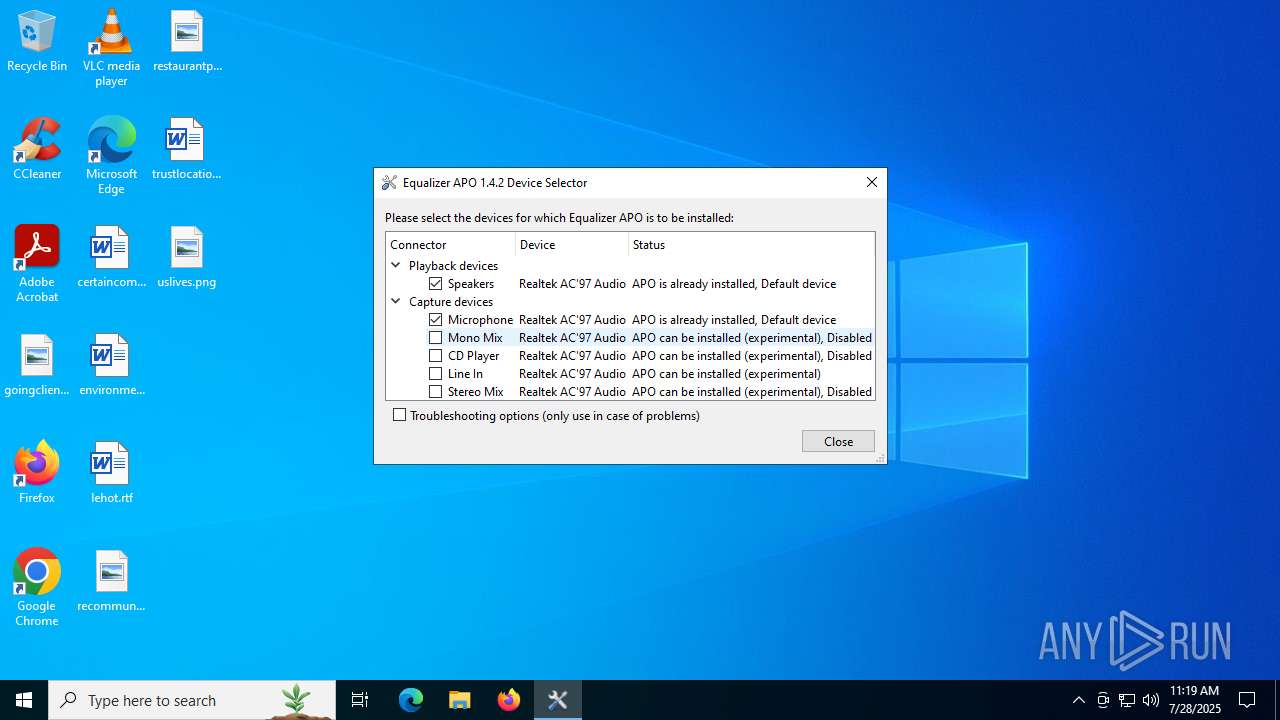Sort by the Connector column header

(450, 244)
